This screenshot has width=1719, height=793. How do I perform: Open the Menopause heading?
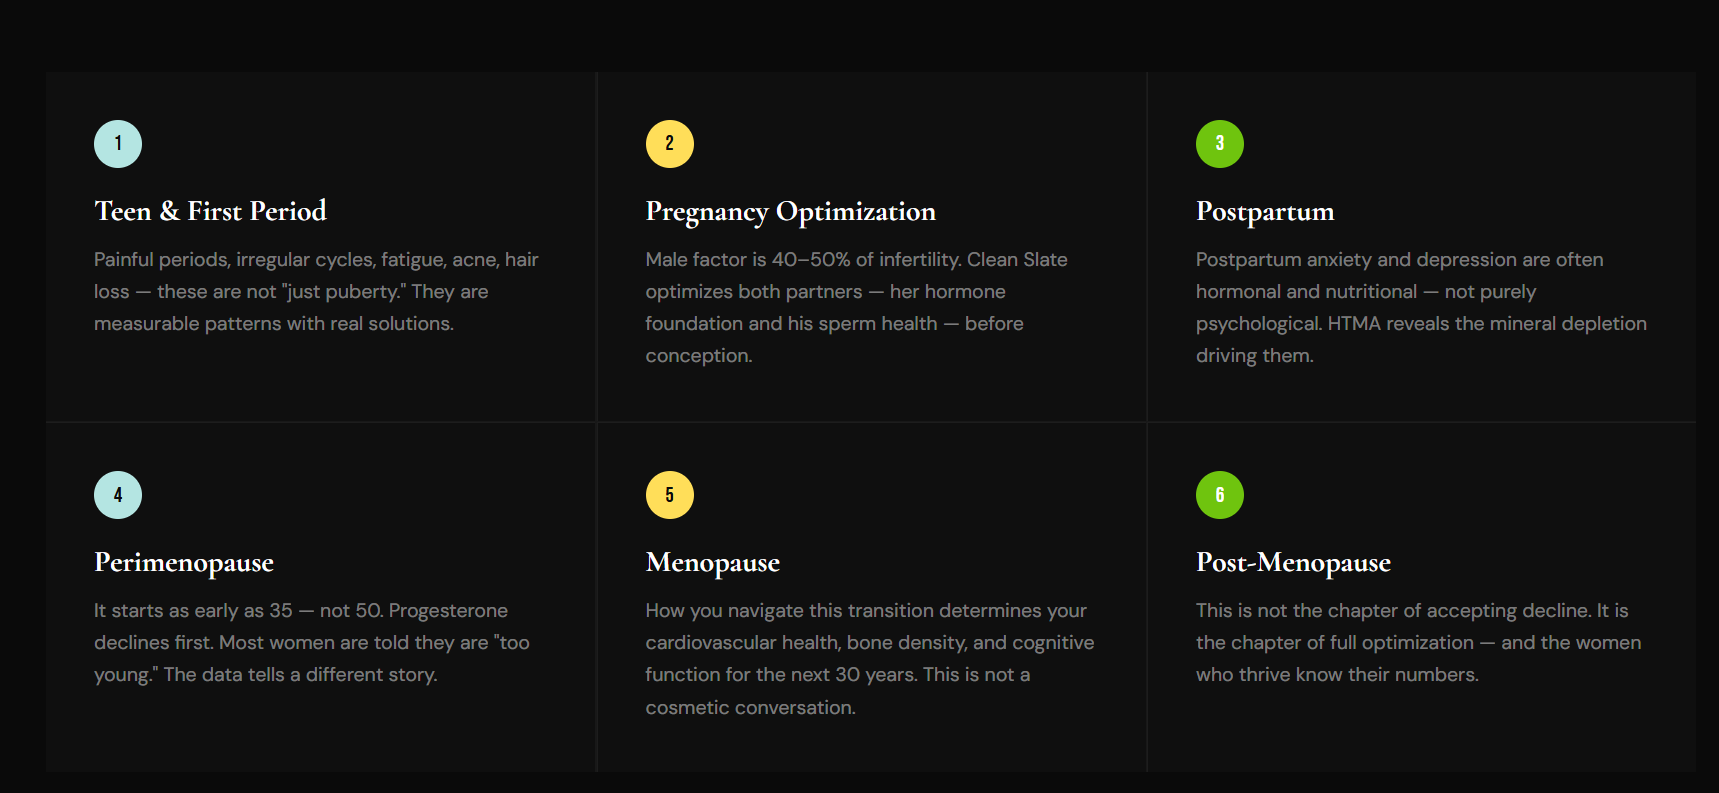713,563
